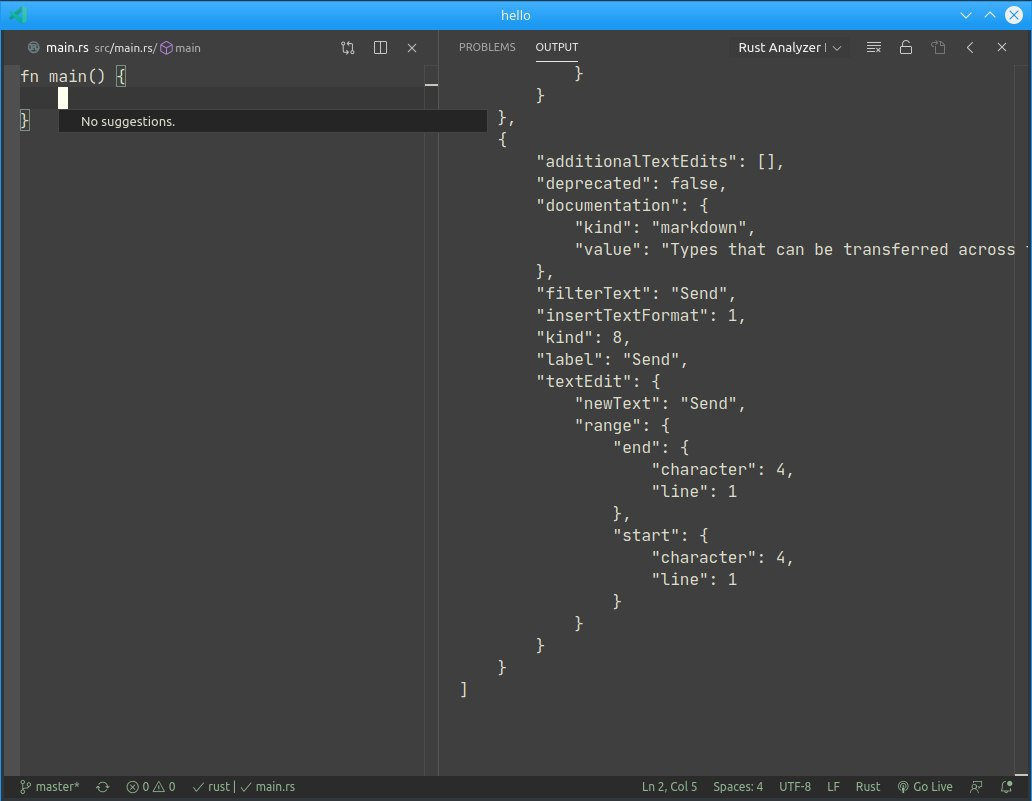Clear the output panel
This screenshot has width=1032, height=801.
[873, 47]
